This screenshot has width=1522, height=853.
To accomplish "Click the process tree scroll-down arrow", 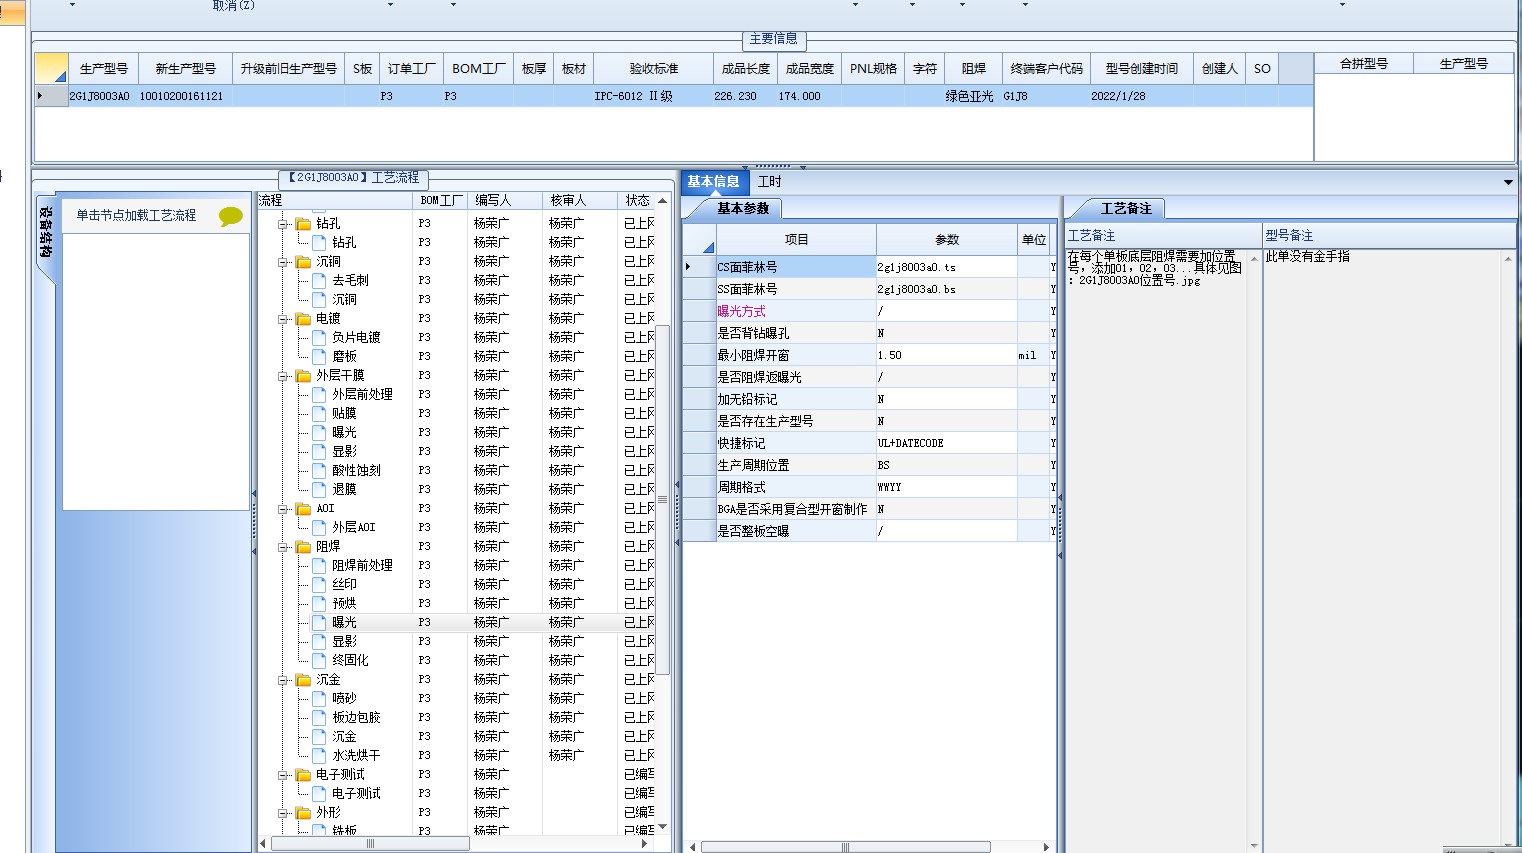I will 662,826.
